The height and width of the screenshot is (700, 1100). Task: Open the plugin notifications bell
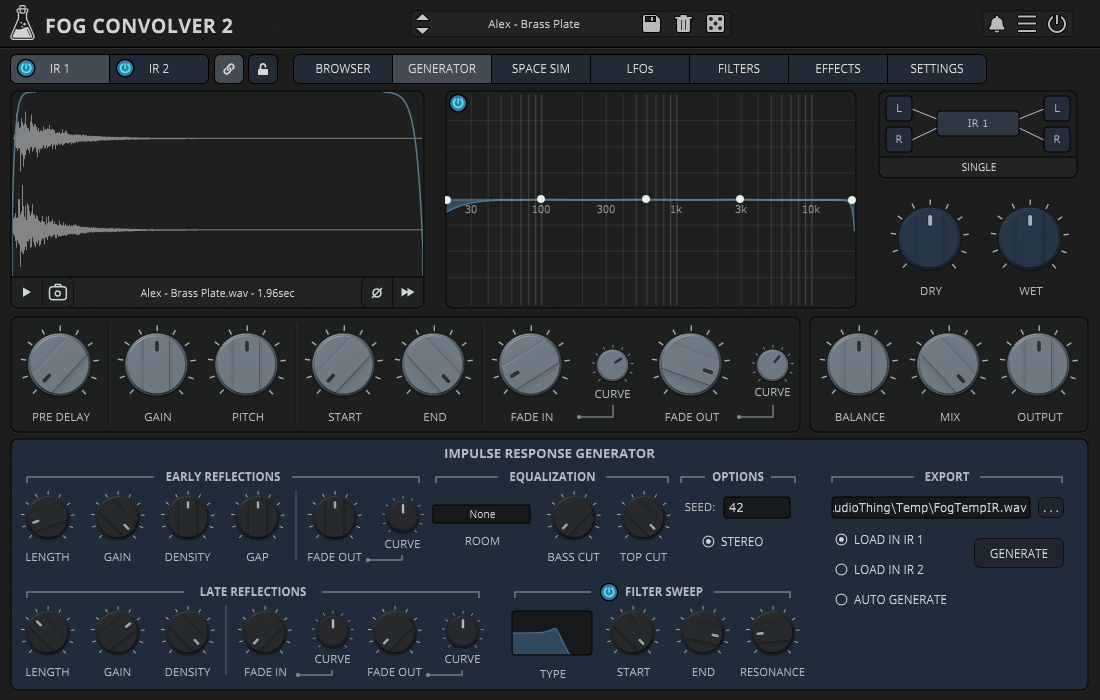click(x=996, y=24)
